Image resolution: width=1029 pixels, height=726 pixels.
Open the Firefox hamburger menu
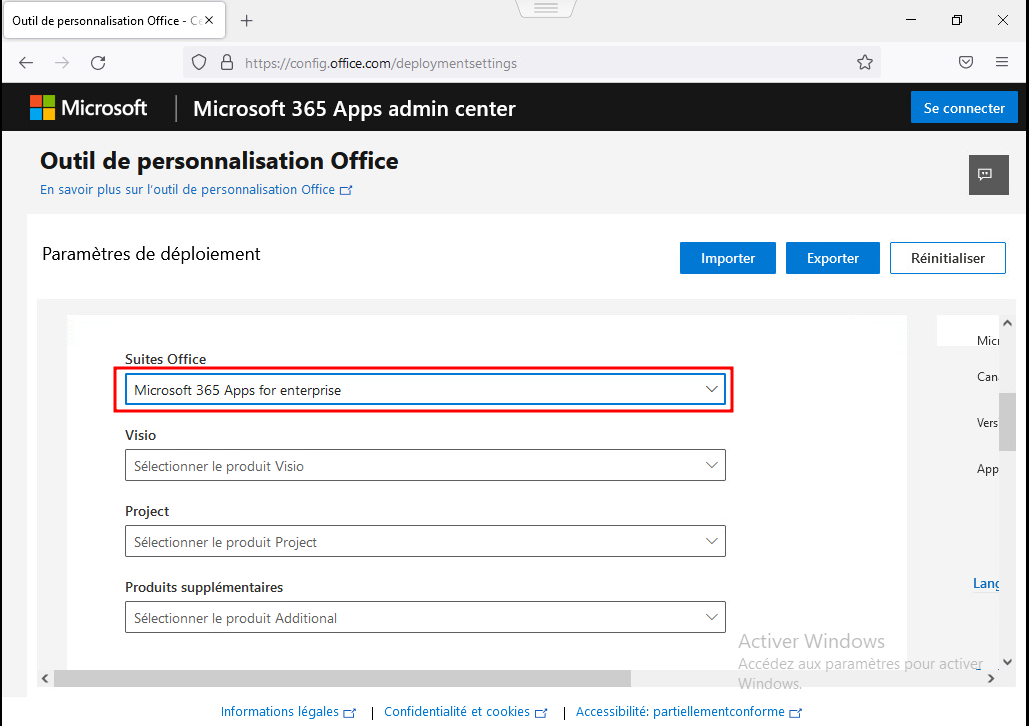[x=1002, y=62]
